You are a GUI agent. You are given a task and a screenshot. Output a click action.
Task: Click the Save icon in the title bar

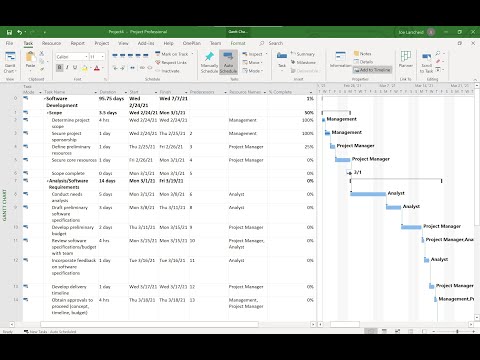(x=9, y=32)
